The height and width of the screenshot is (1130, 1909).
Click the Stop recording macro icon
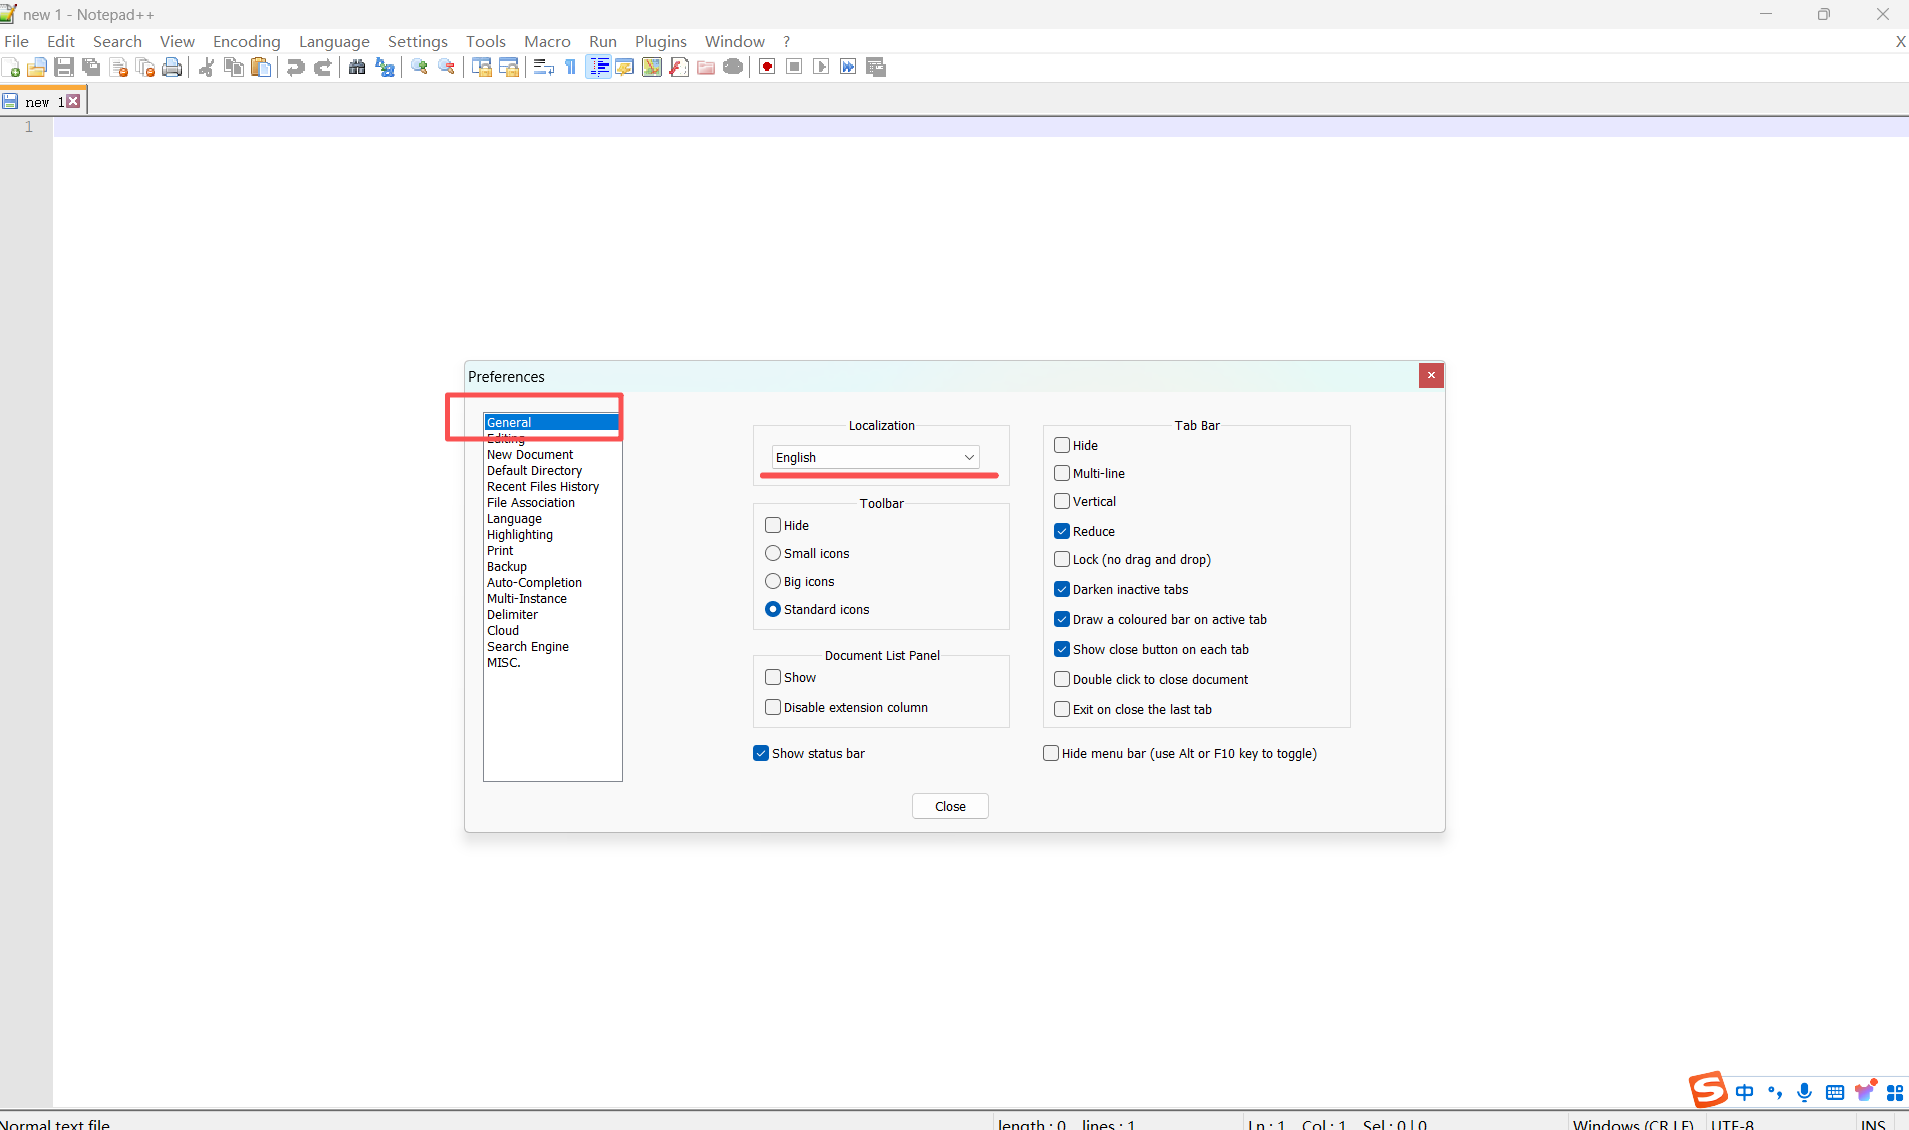[794, 67]
